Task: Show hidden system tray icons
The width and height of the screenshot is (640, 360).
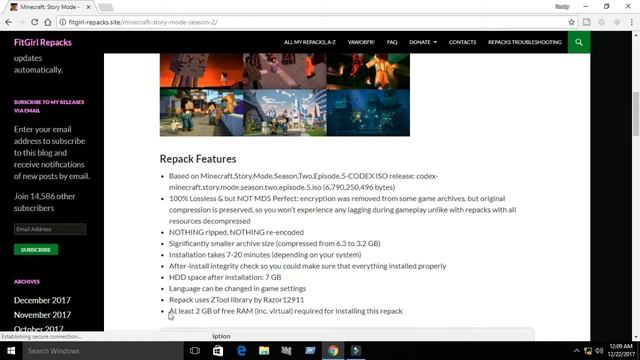Action: tap(576, 351)
